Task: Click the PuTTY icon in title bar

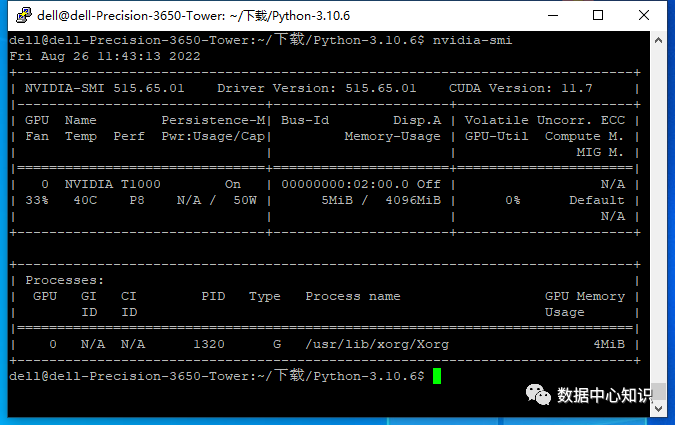Action: [24, 16]
